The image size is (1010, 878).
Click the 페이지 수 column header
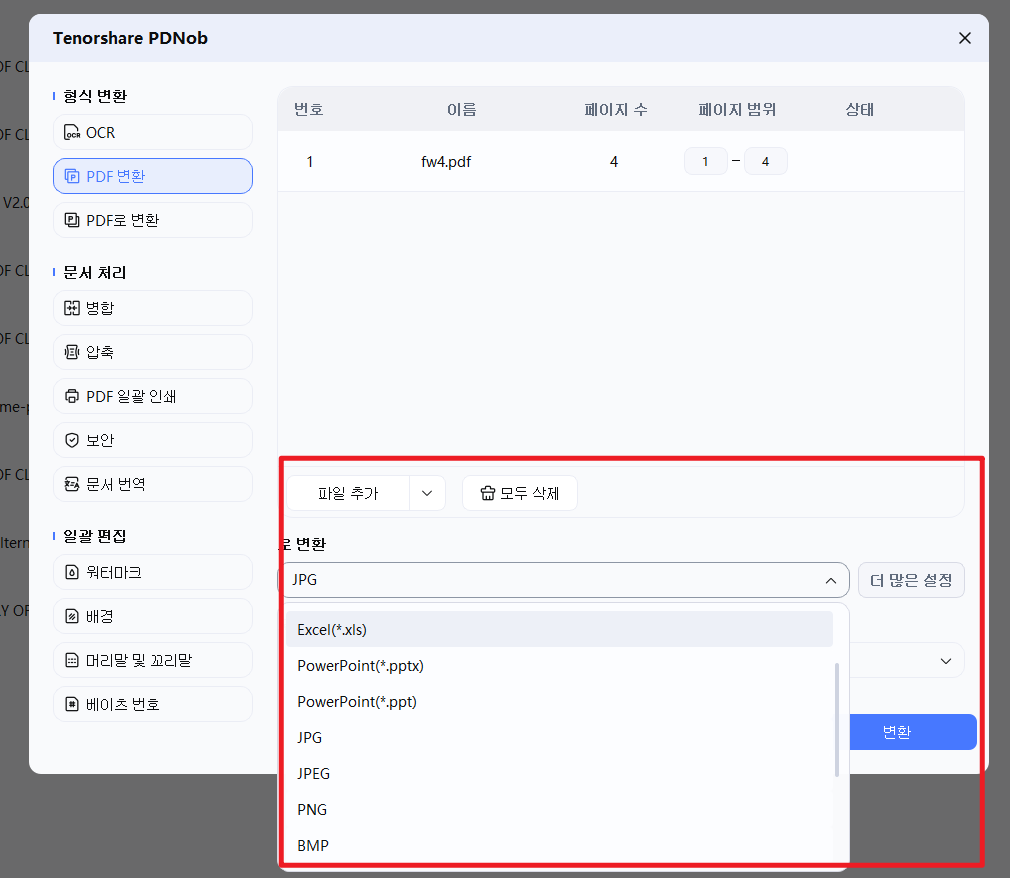[616, 110]
